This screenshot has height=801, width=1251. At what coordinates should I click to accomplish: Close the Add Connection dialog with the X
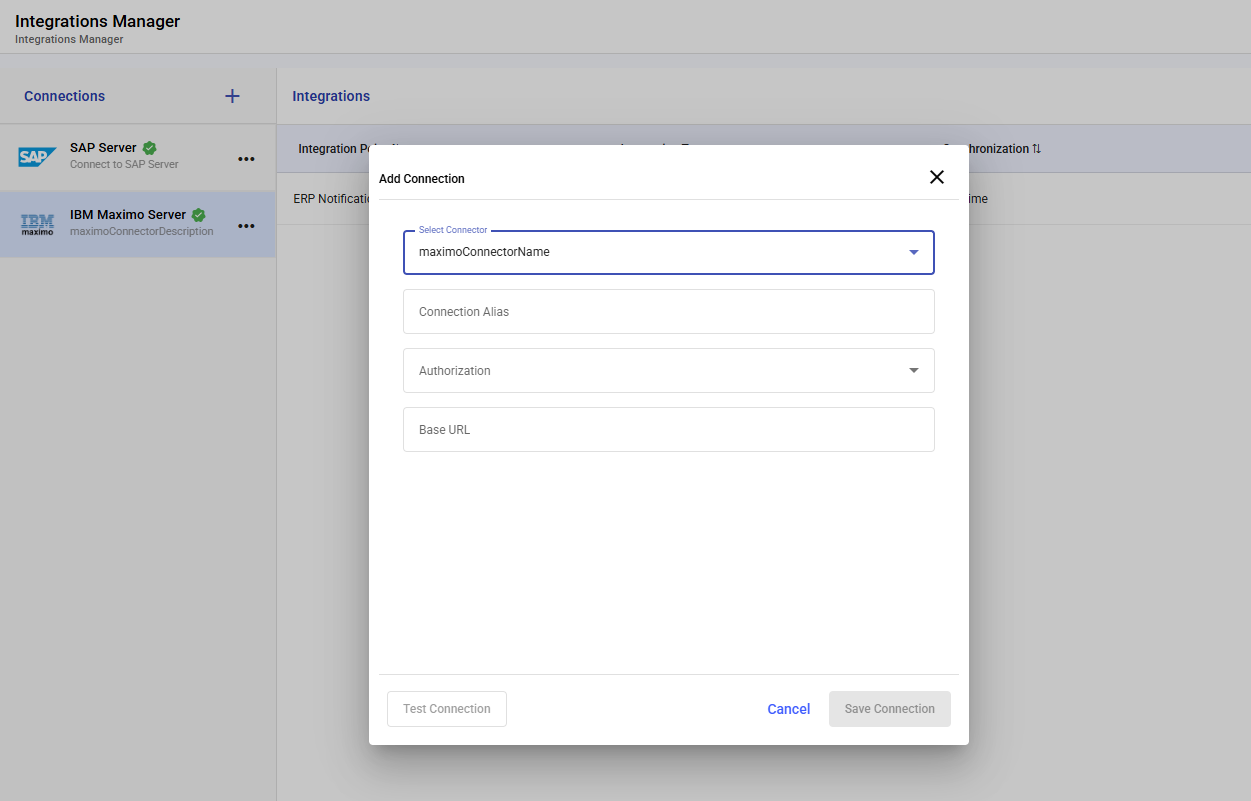tap(936, 177)
